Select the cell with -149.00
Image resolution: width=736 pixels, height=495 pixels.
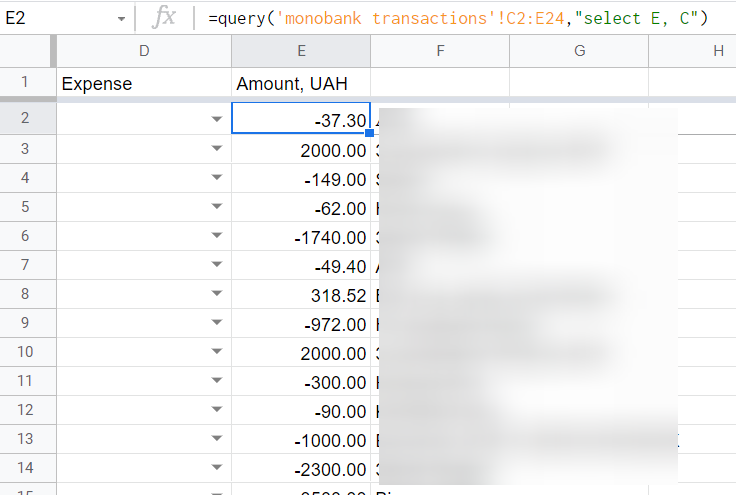(301, 178)
